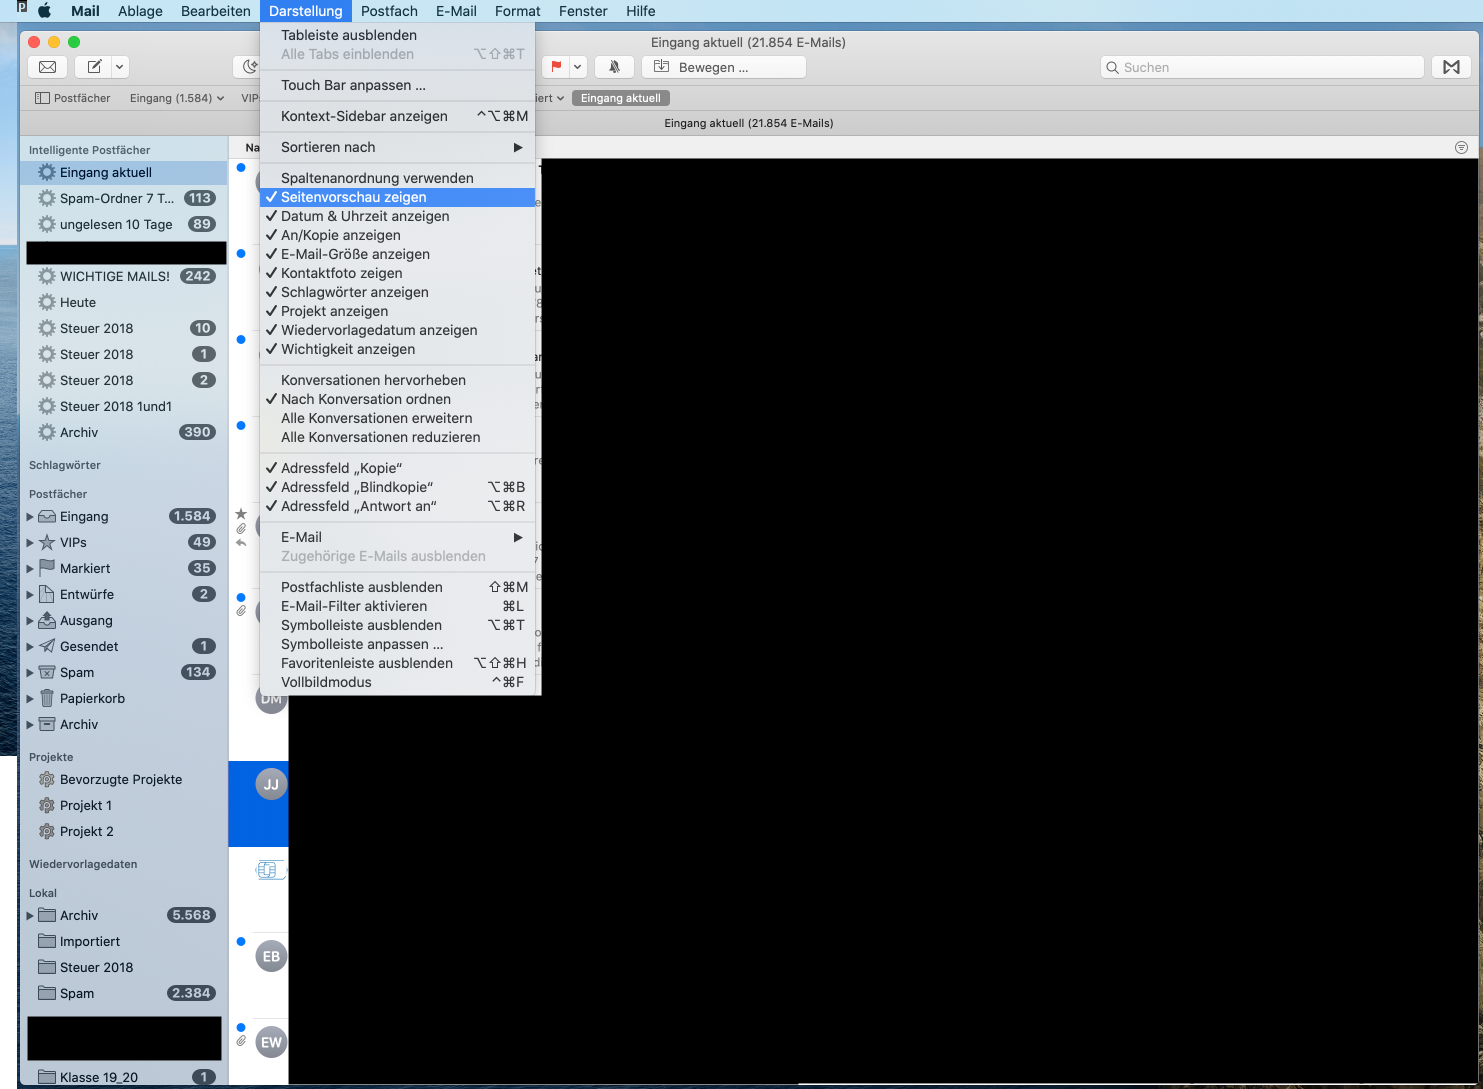1483x1089 pixels.
Task: Toggle Wichtigkeit anzeigen
Action: tap(398, 349)
